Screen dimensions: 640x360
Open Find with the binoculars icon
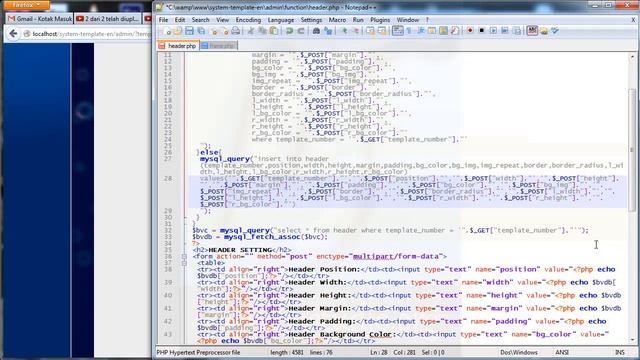tap(316, 31)
